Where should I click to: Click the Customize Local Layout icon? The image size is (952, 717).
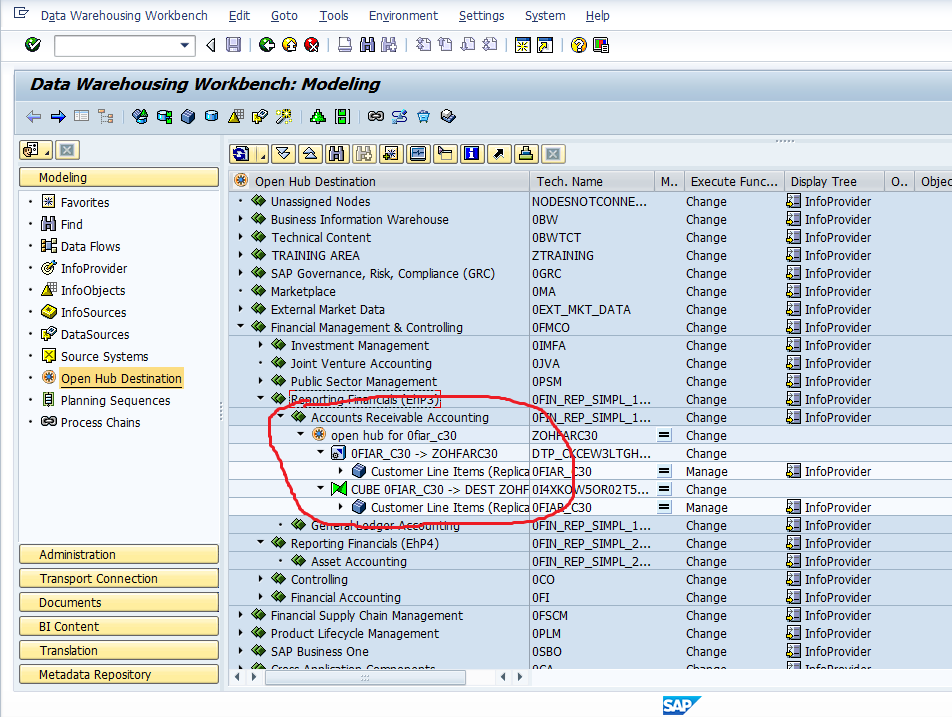tap(601, 45)
